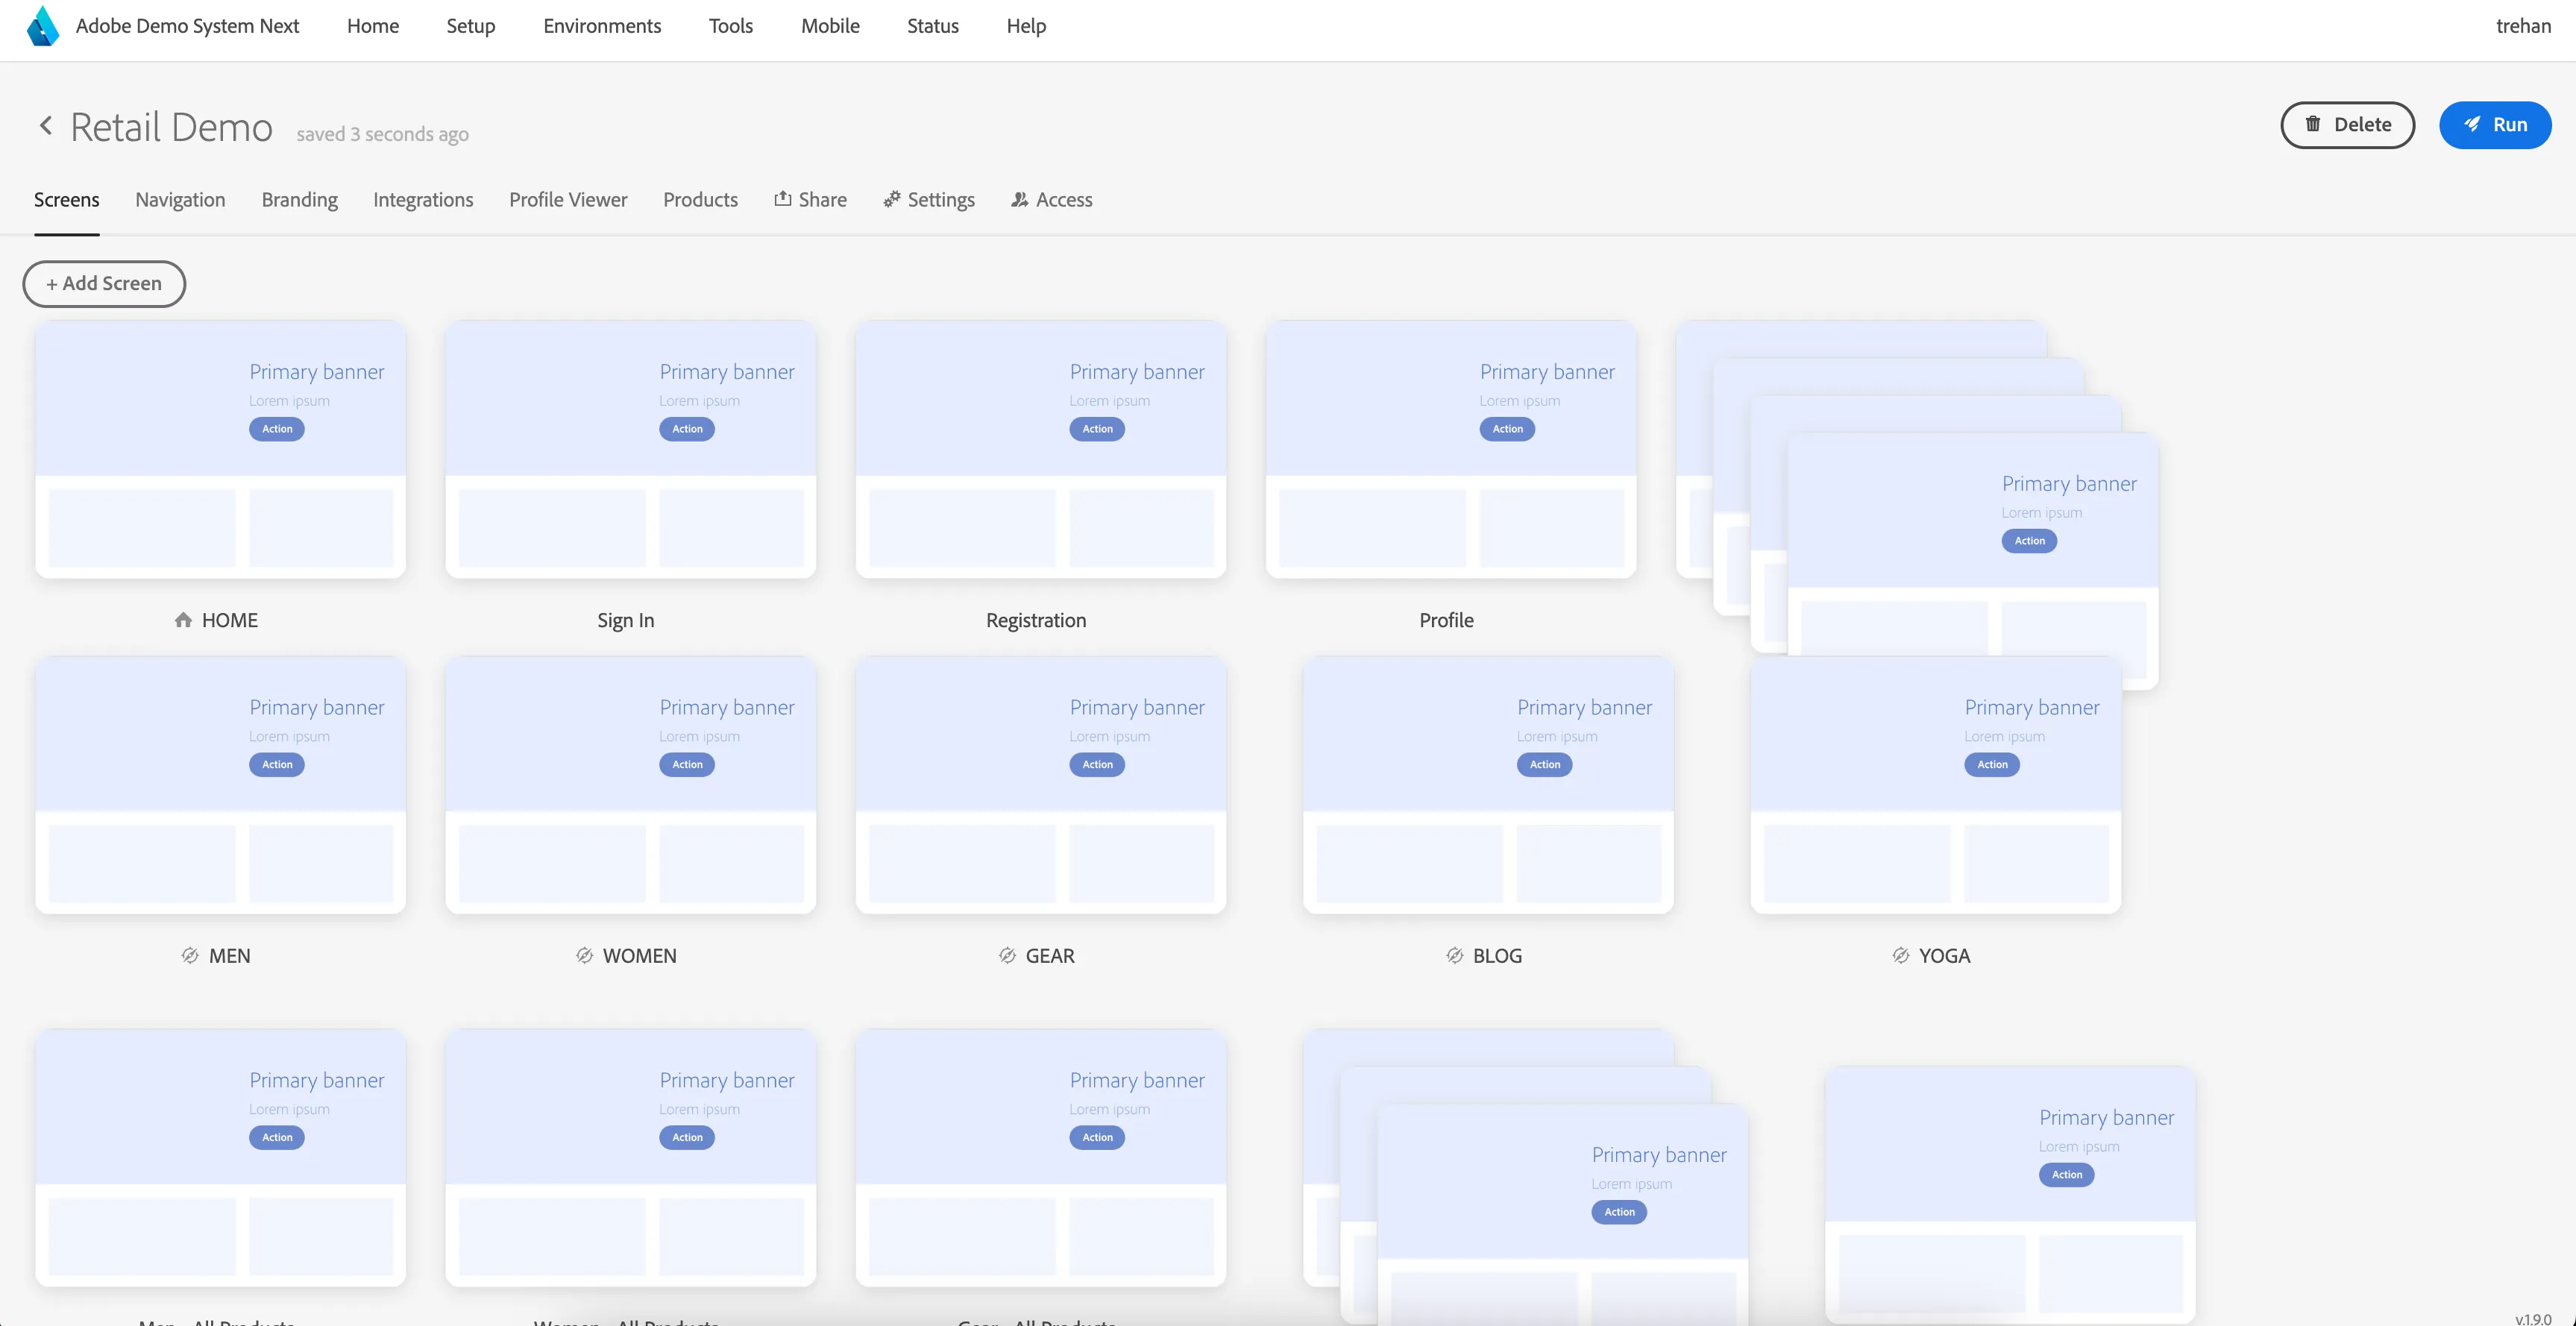Open the Profile Viewer tab
The width and height of the screenshot is (2576, 1326).
click(x=568, y=200)
